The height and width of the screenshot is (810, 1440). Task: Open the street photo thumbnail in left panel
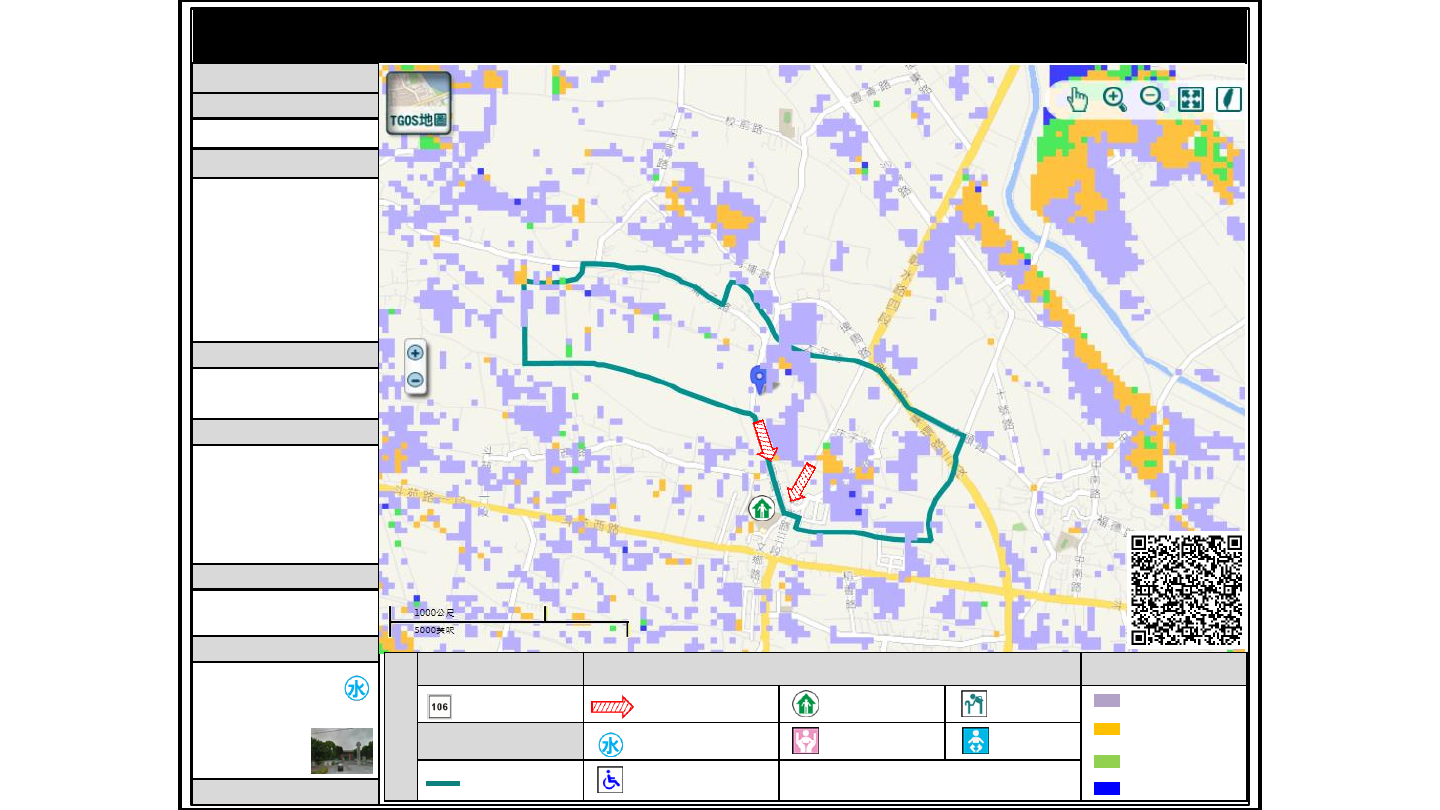pyautogui.click(x=342, y=751)
